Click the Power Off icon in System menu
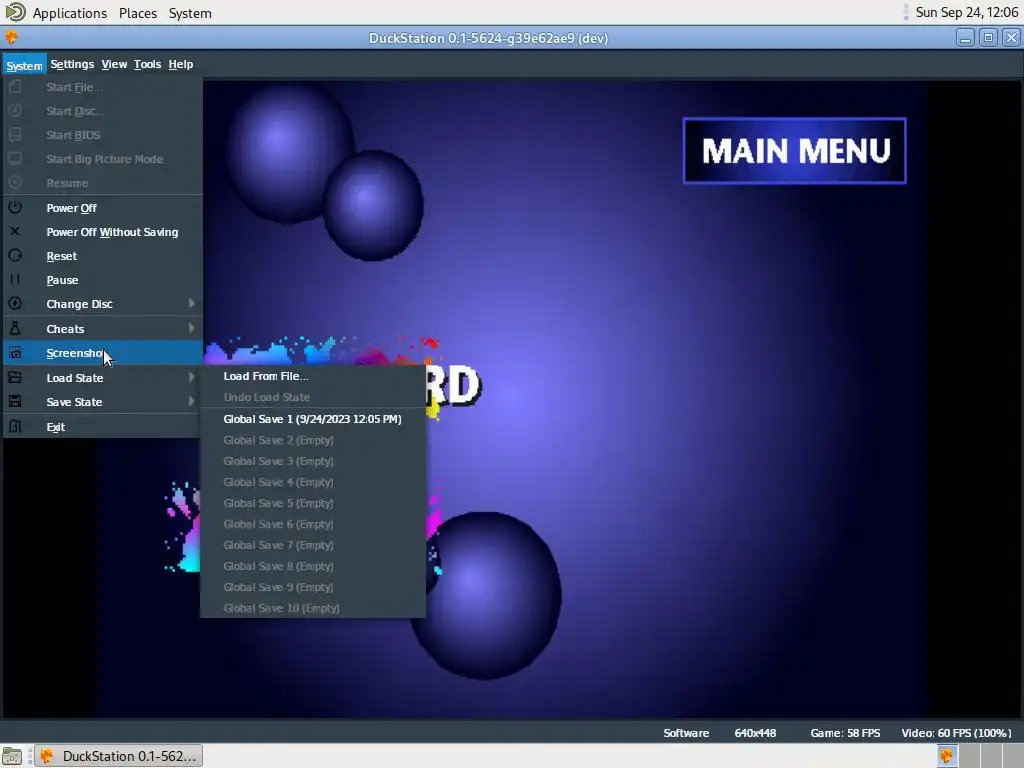This screenshot has width=1024, height=768. tap(15, 208)
